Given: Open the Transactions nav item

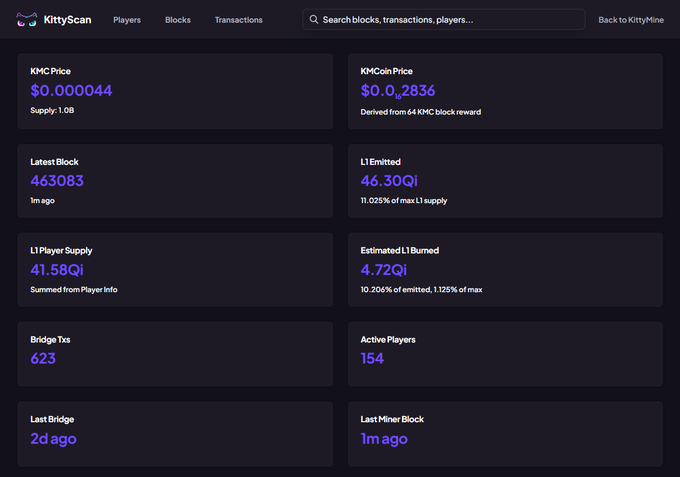Looking at the screenshot, I should [x=239, y=20].
